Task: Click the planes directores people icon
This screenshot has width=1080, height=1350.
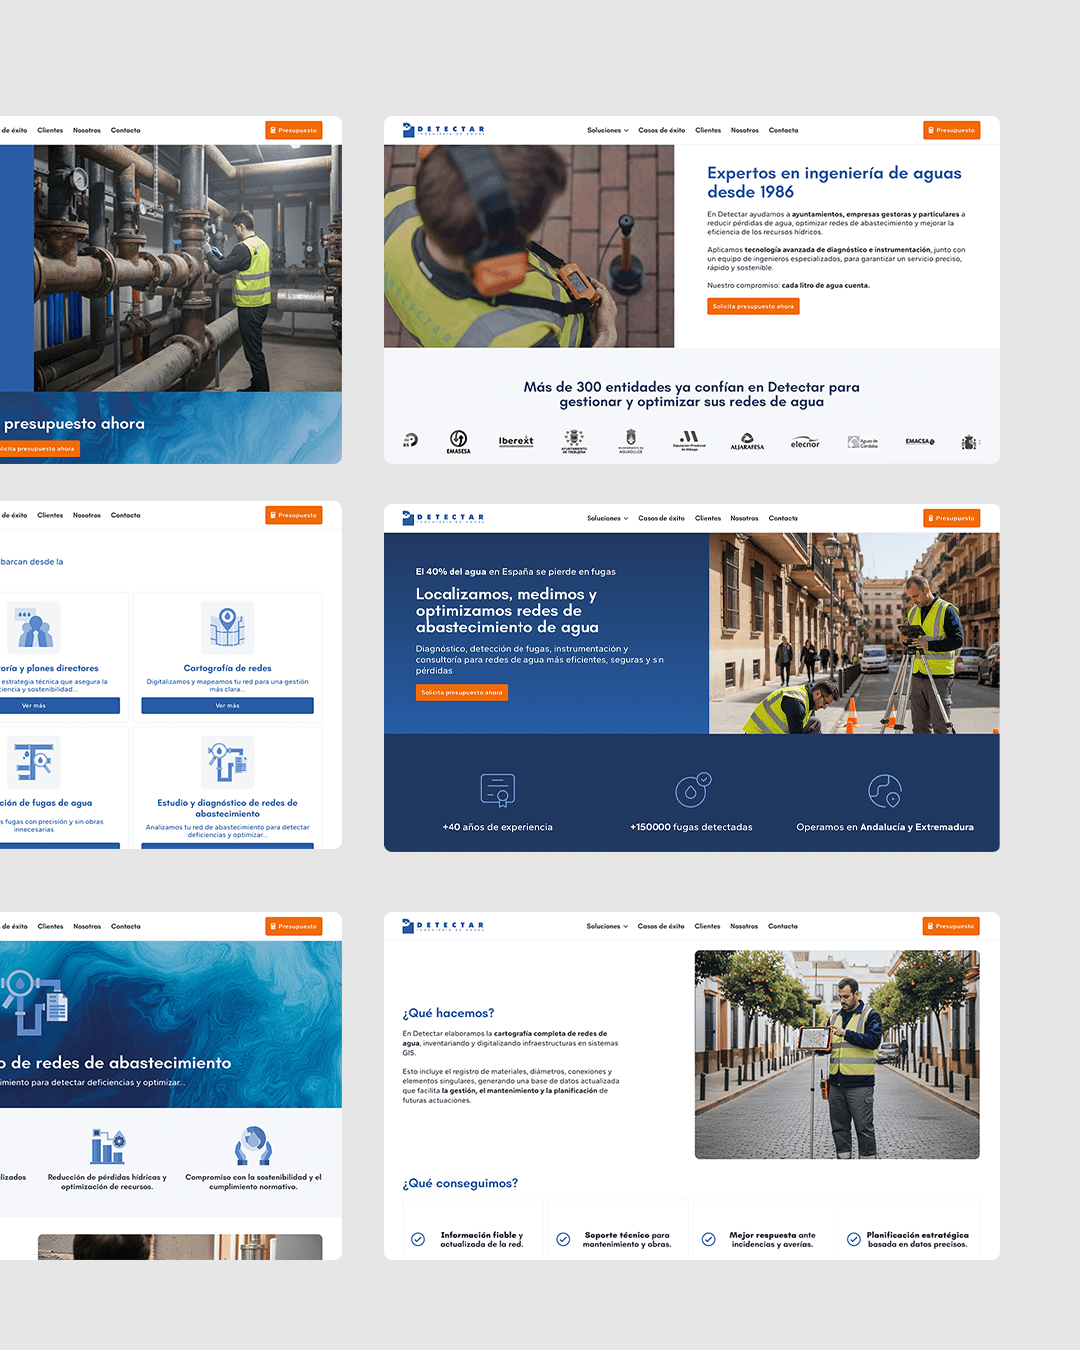Action: tap(34, 627)
